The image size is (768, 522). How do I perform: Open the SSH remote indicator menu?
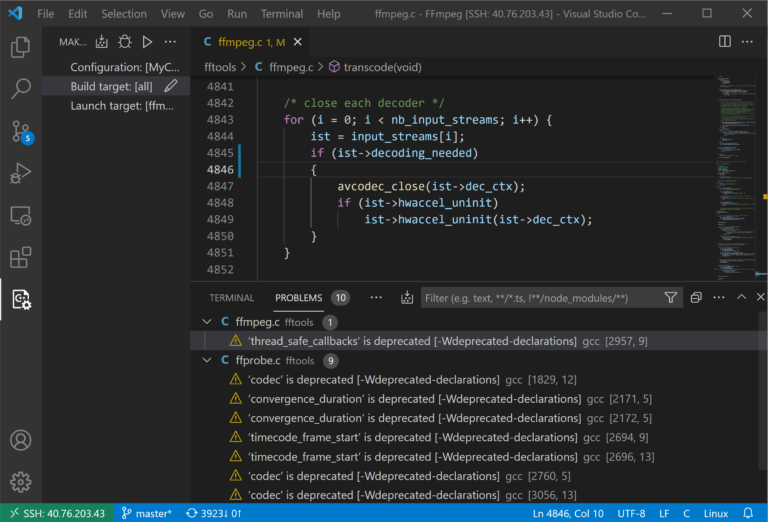click(57, 513)
